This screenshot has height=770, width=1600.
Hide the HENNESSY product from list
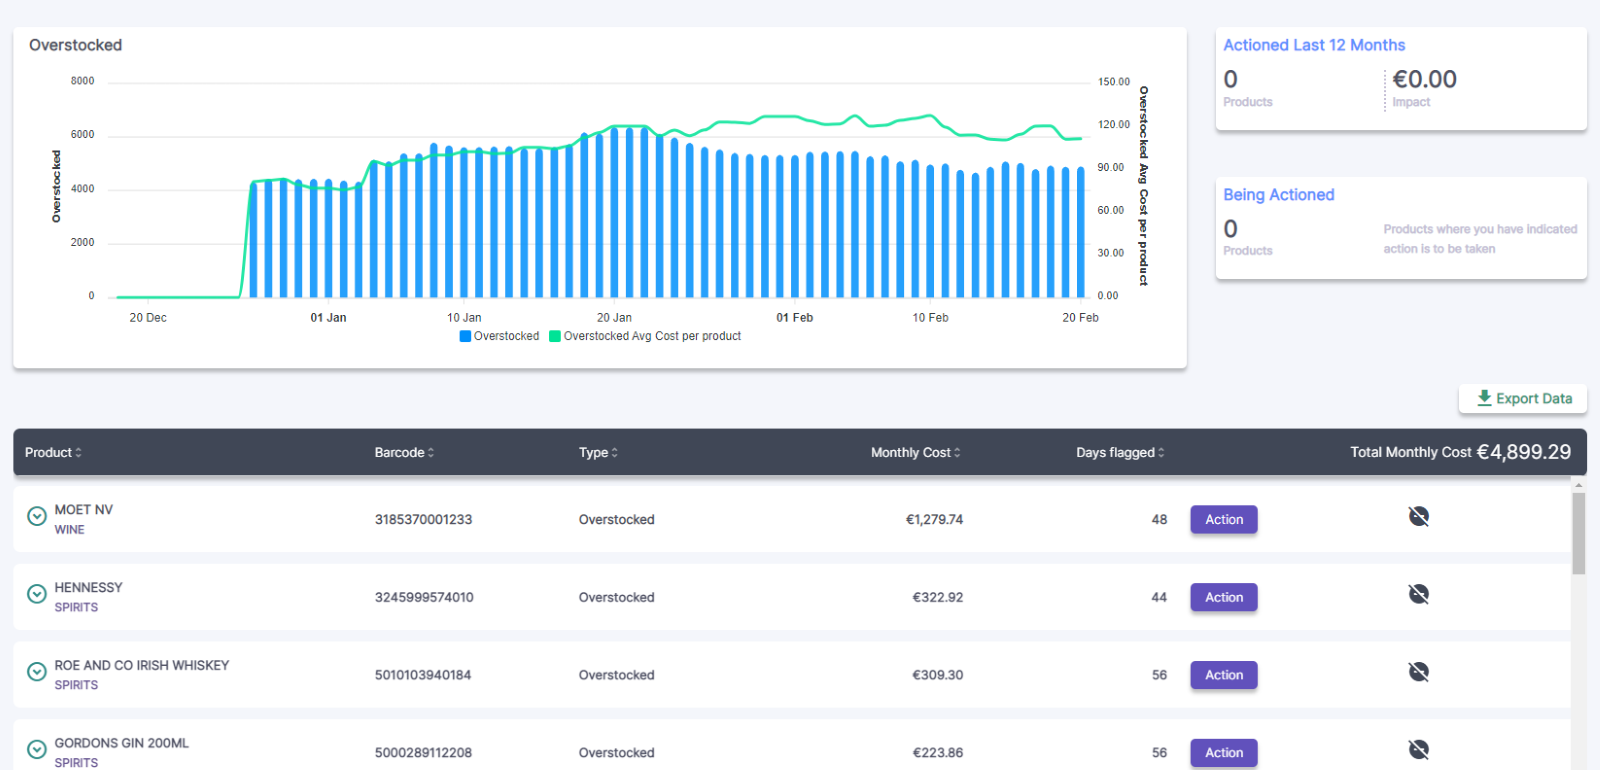pos(1418,594)
